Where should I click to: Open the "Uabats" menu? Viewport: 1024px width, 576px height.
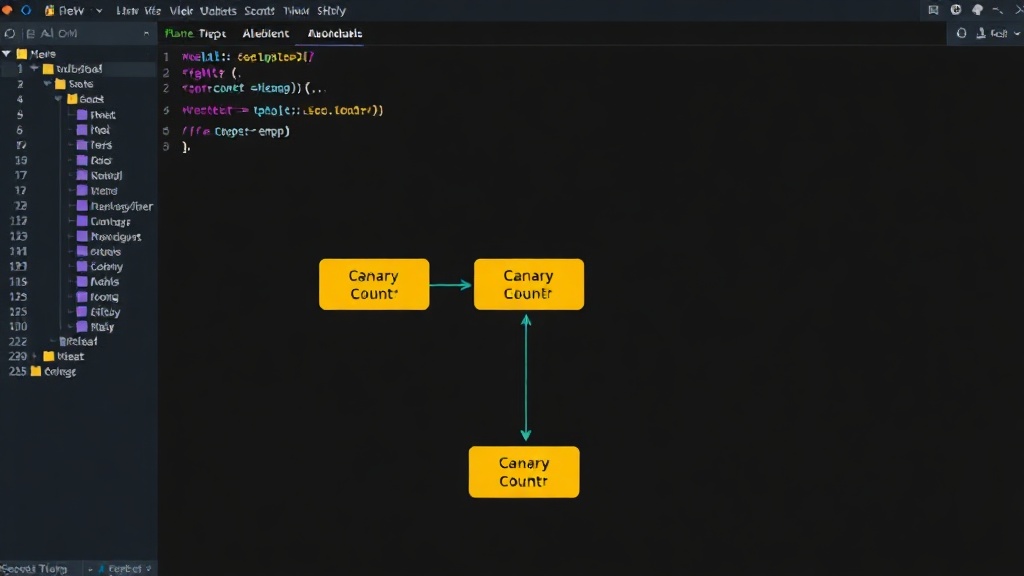218,10
